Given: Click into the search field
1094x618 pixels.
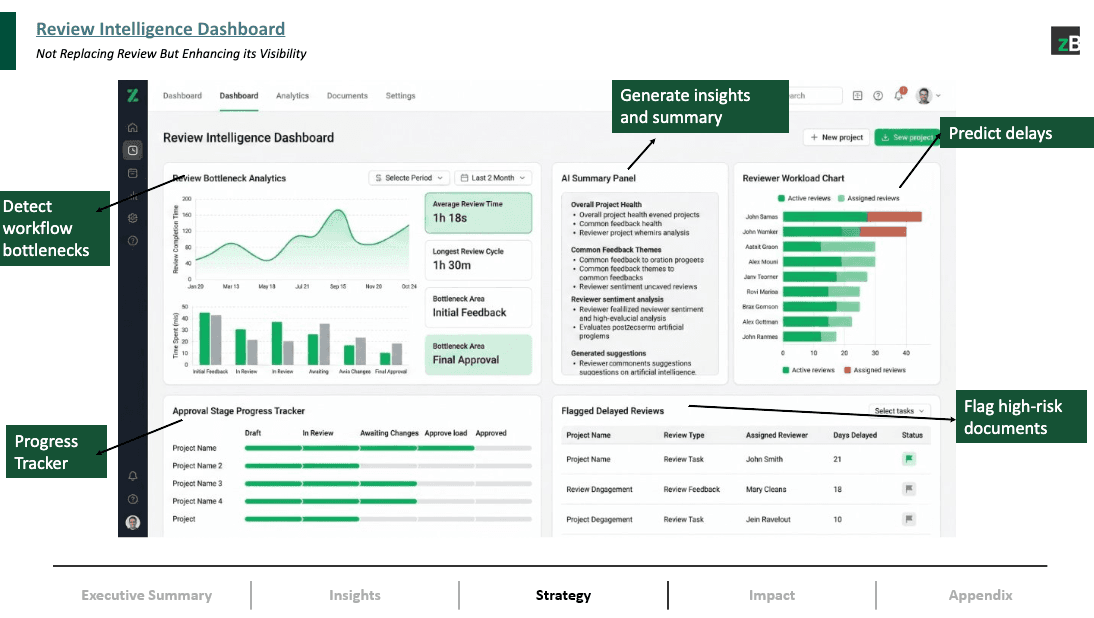Looking at the screenshot, I should point(815,96).
